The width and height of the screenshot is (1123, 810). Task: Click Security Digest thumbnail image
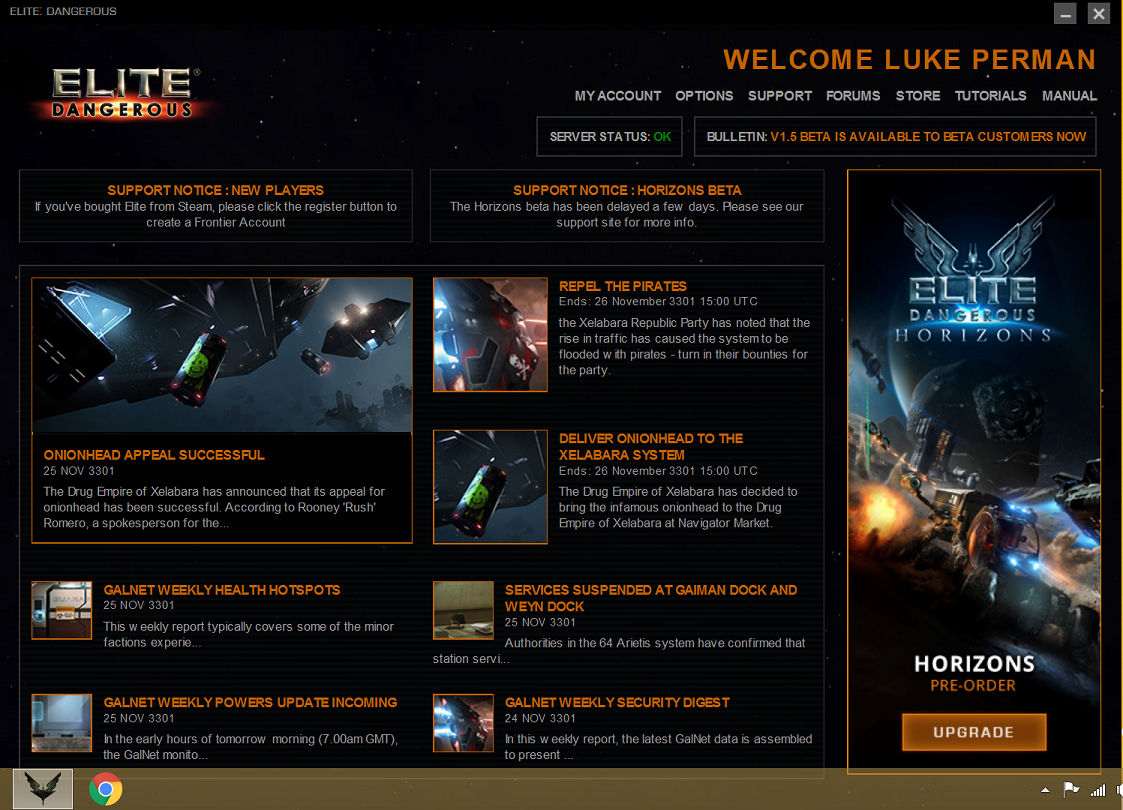(463, 723)
